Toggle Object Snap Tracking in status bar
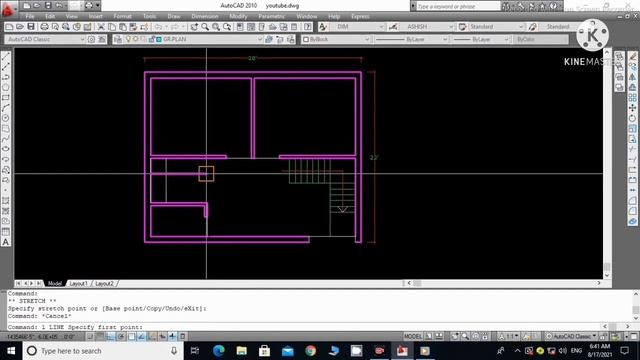Image resolution: width=640 pixels, height=360 pixels. tap(142, 336)
